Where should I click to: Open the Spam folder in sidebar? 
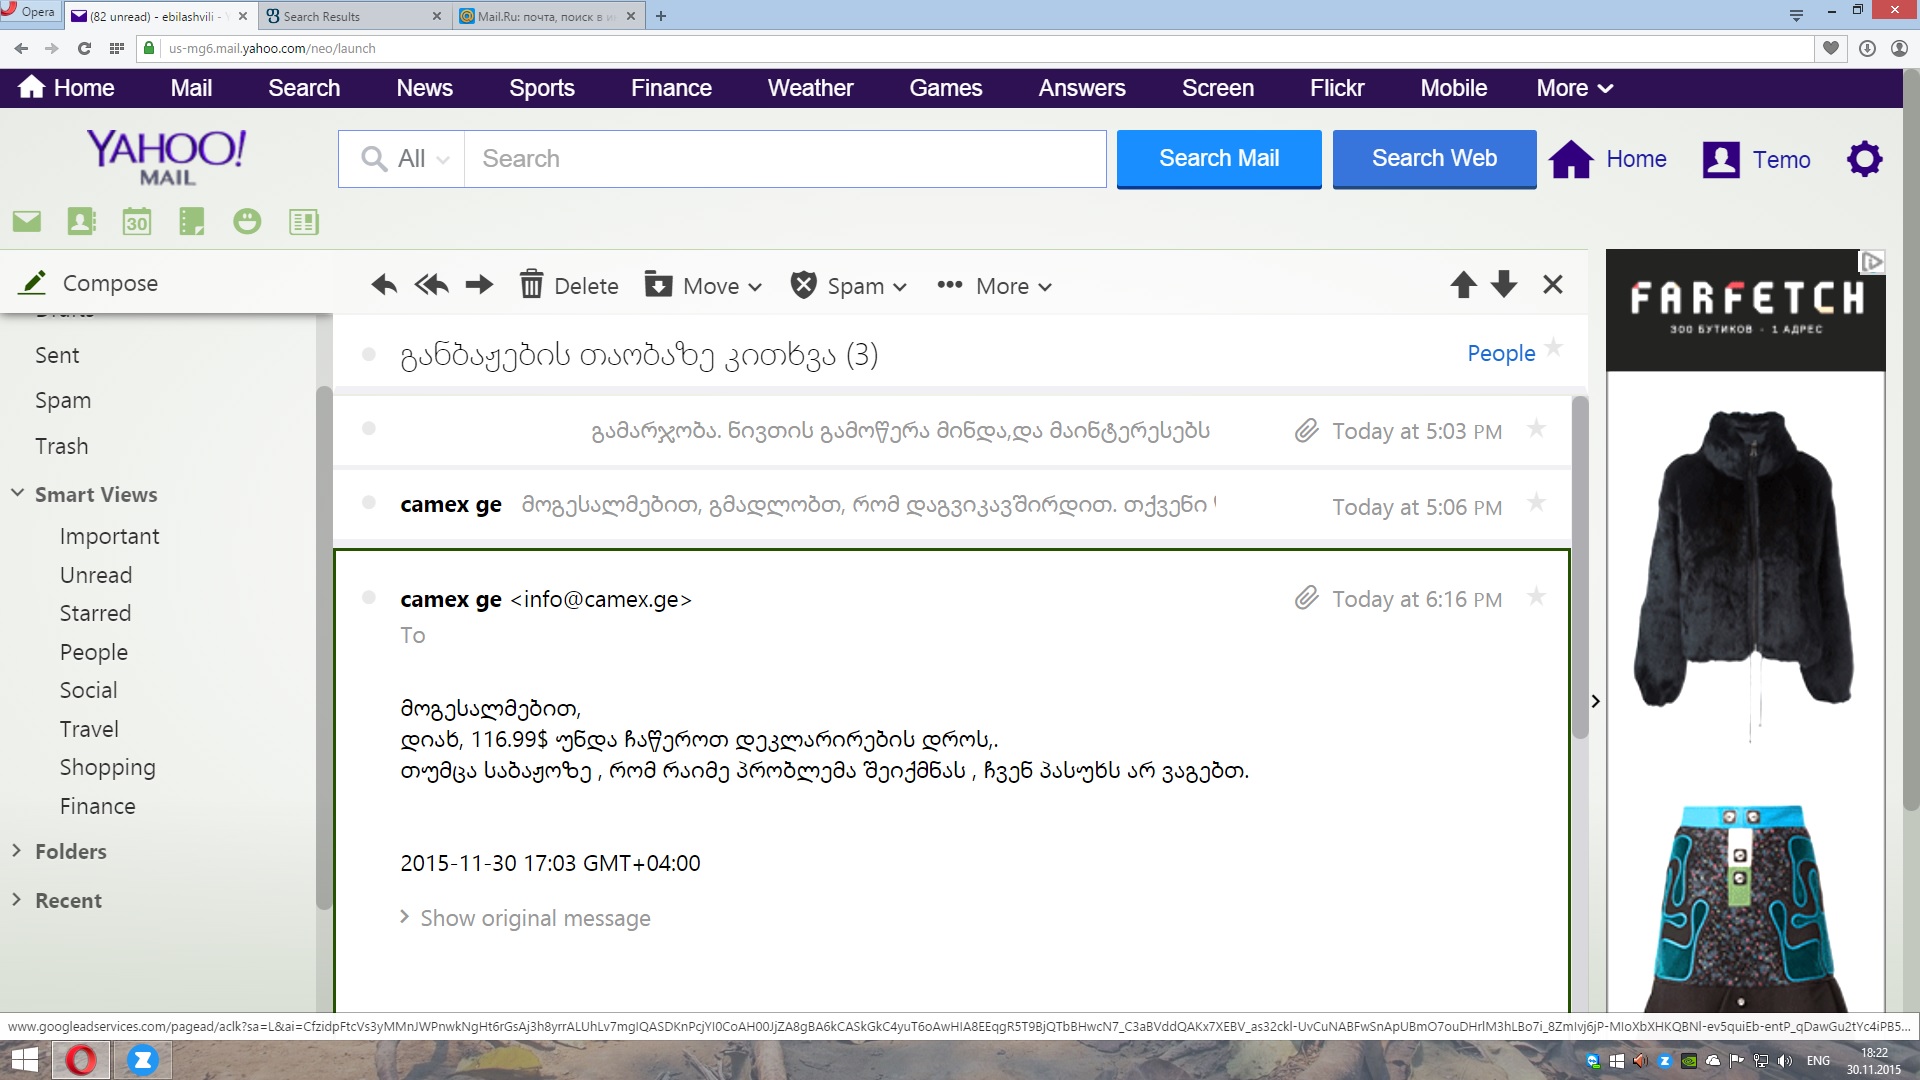coord(63,400)
